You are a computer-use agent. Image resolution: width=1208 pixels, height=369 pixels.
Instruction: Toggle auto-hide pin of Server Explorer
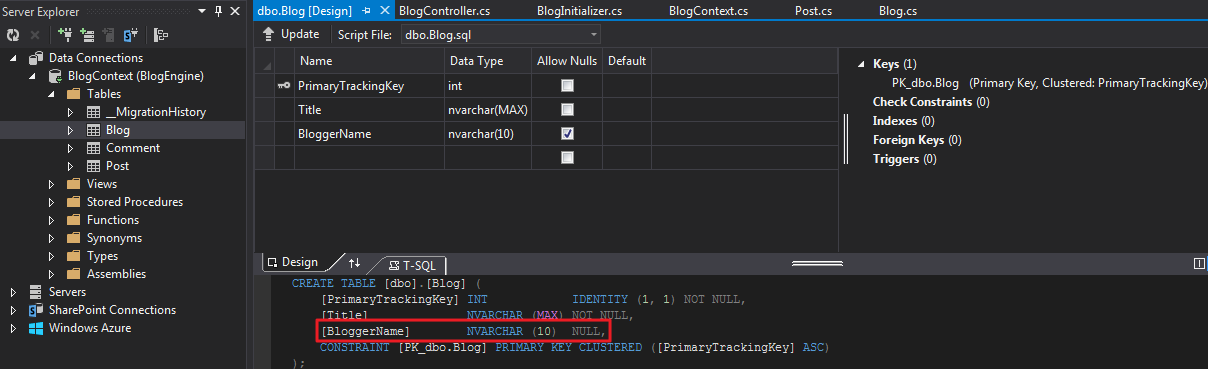tap(219, 10)
